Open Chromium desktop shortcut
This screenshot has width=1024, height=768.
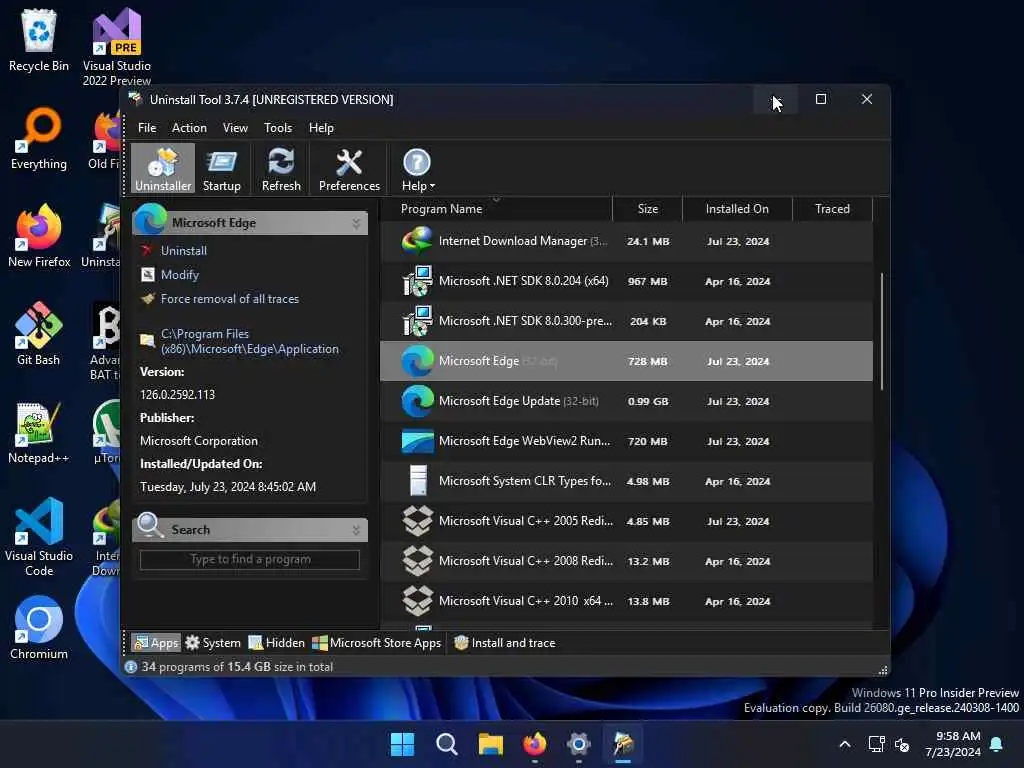39,628
